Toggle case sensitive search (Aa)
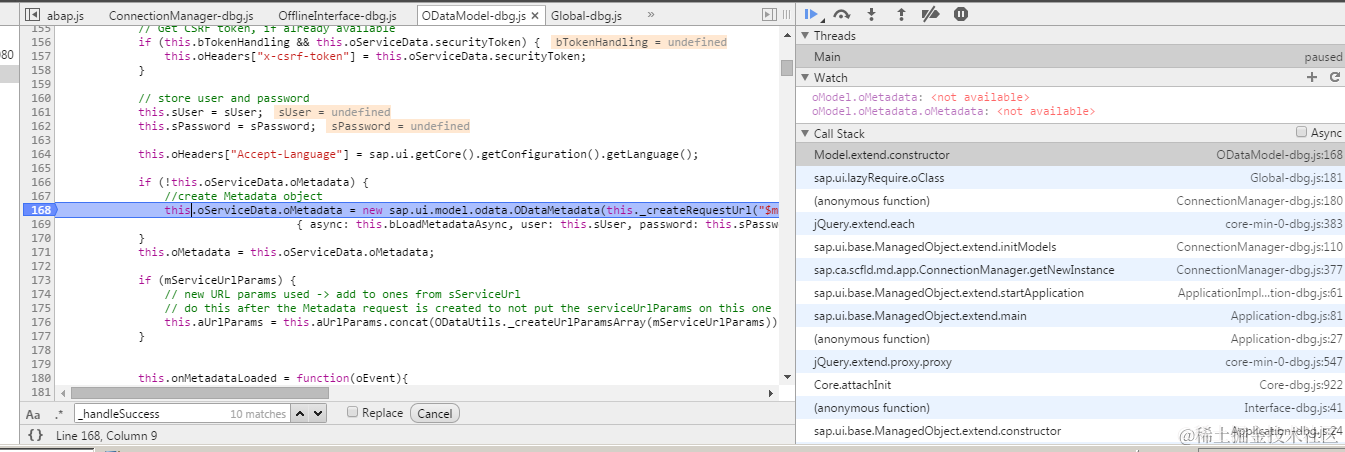 [33, 414]
